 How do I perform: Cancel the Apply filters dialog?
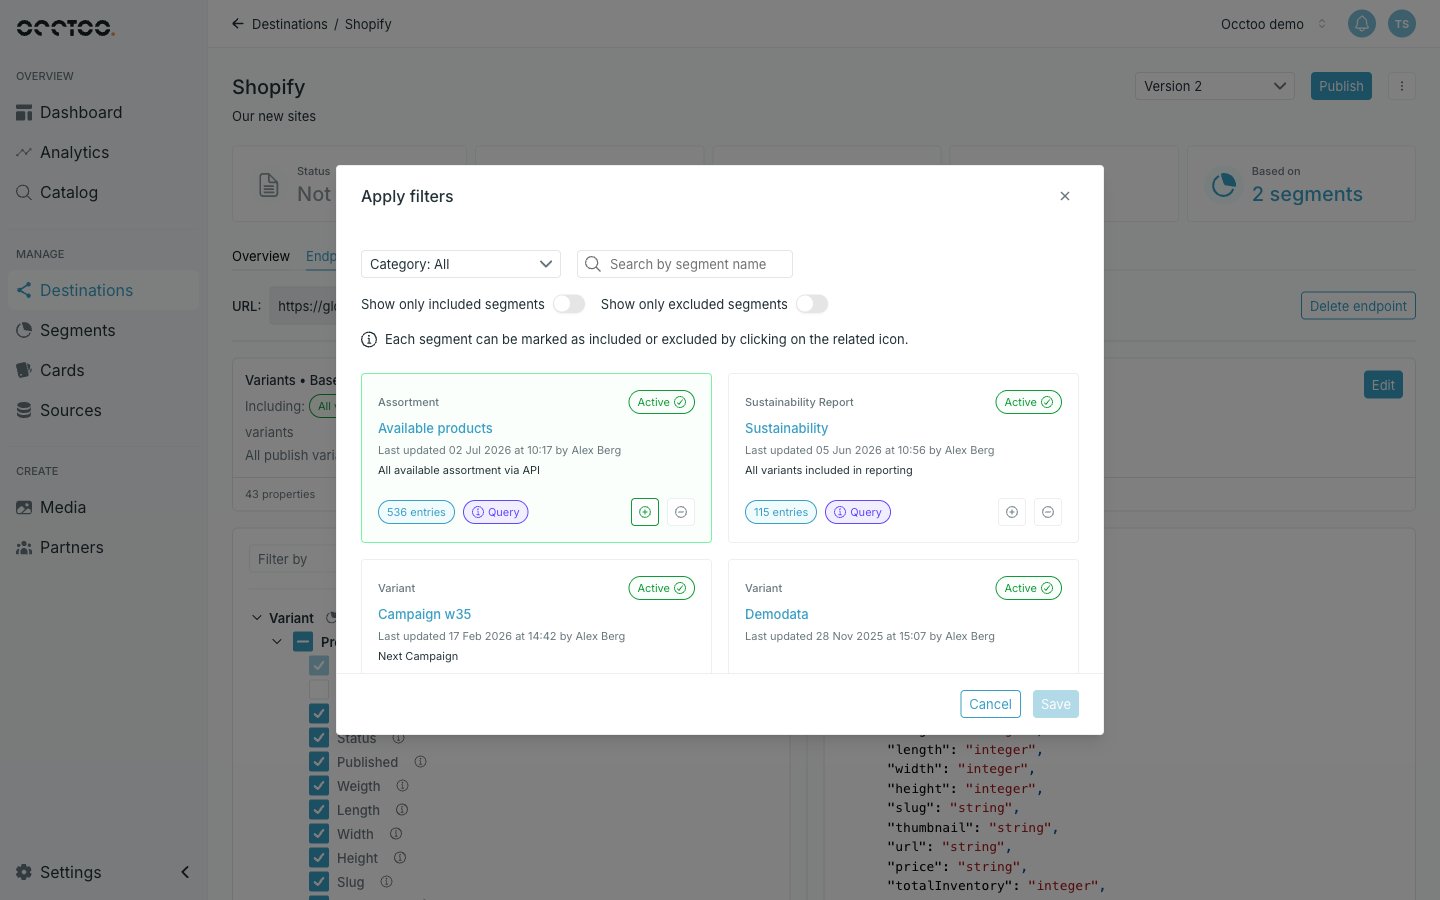pyautogui.click(x=990, y=704)
